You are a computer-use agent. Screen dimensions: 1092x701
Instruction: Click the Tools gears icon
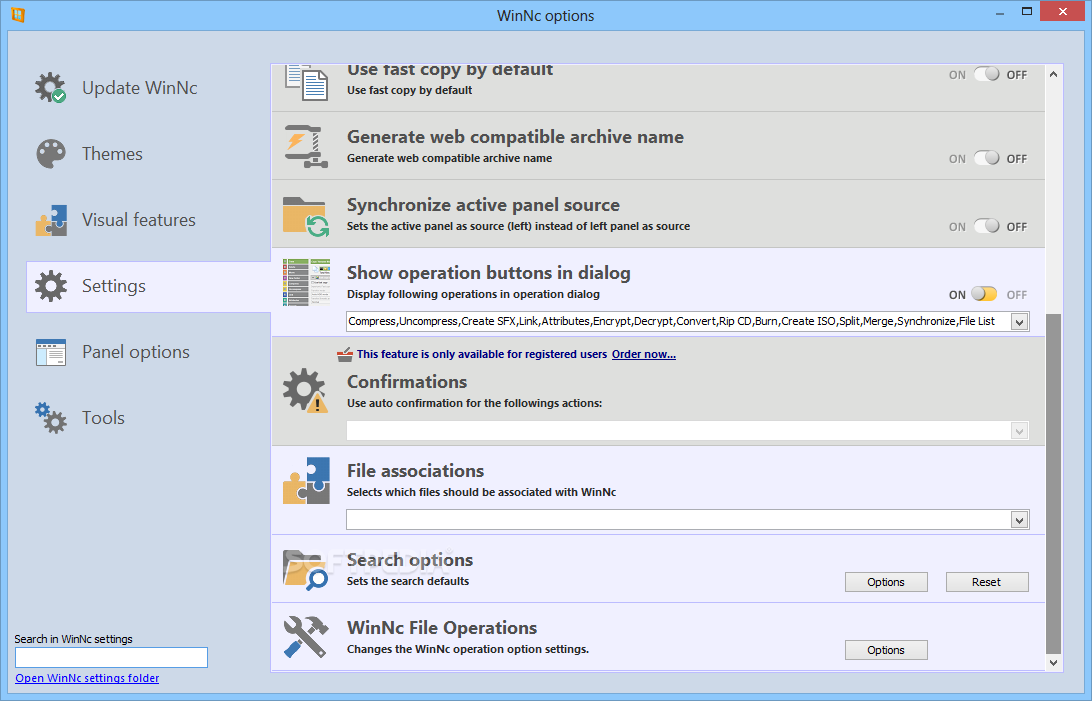click(x=51, y=418)
